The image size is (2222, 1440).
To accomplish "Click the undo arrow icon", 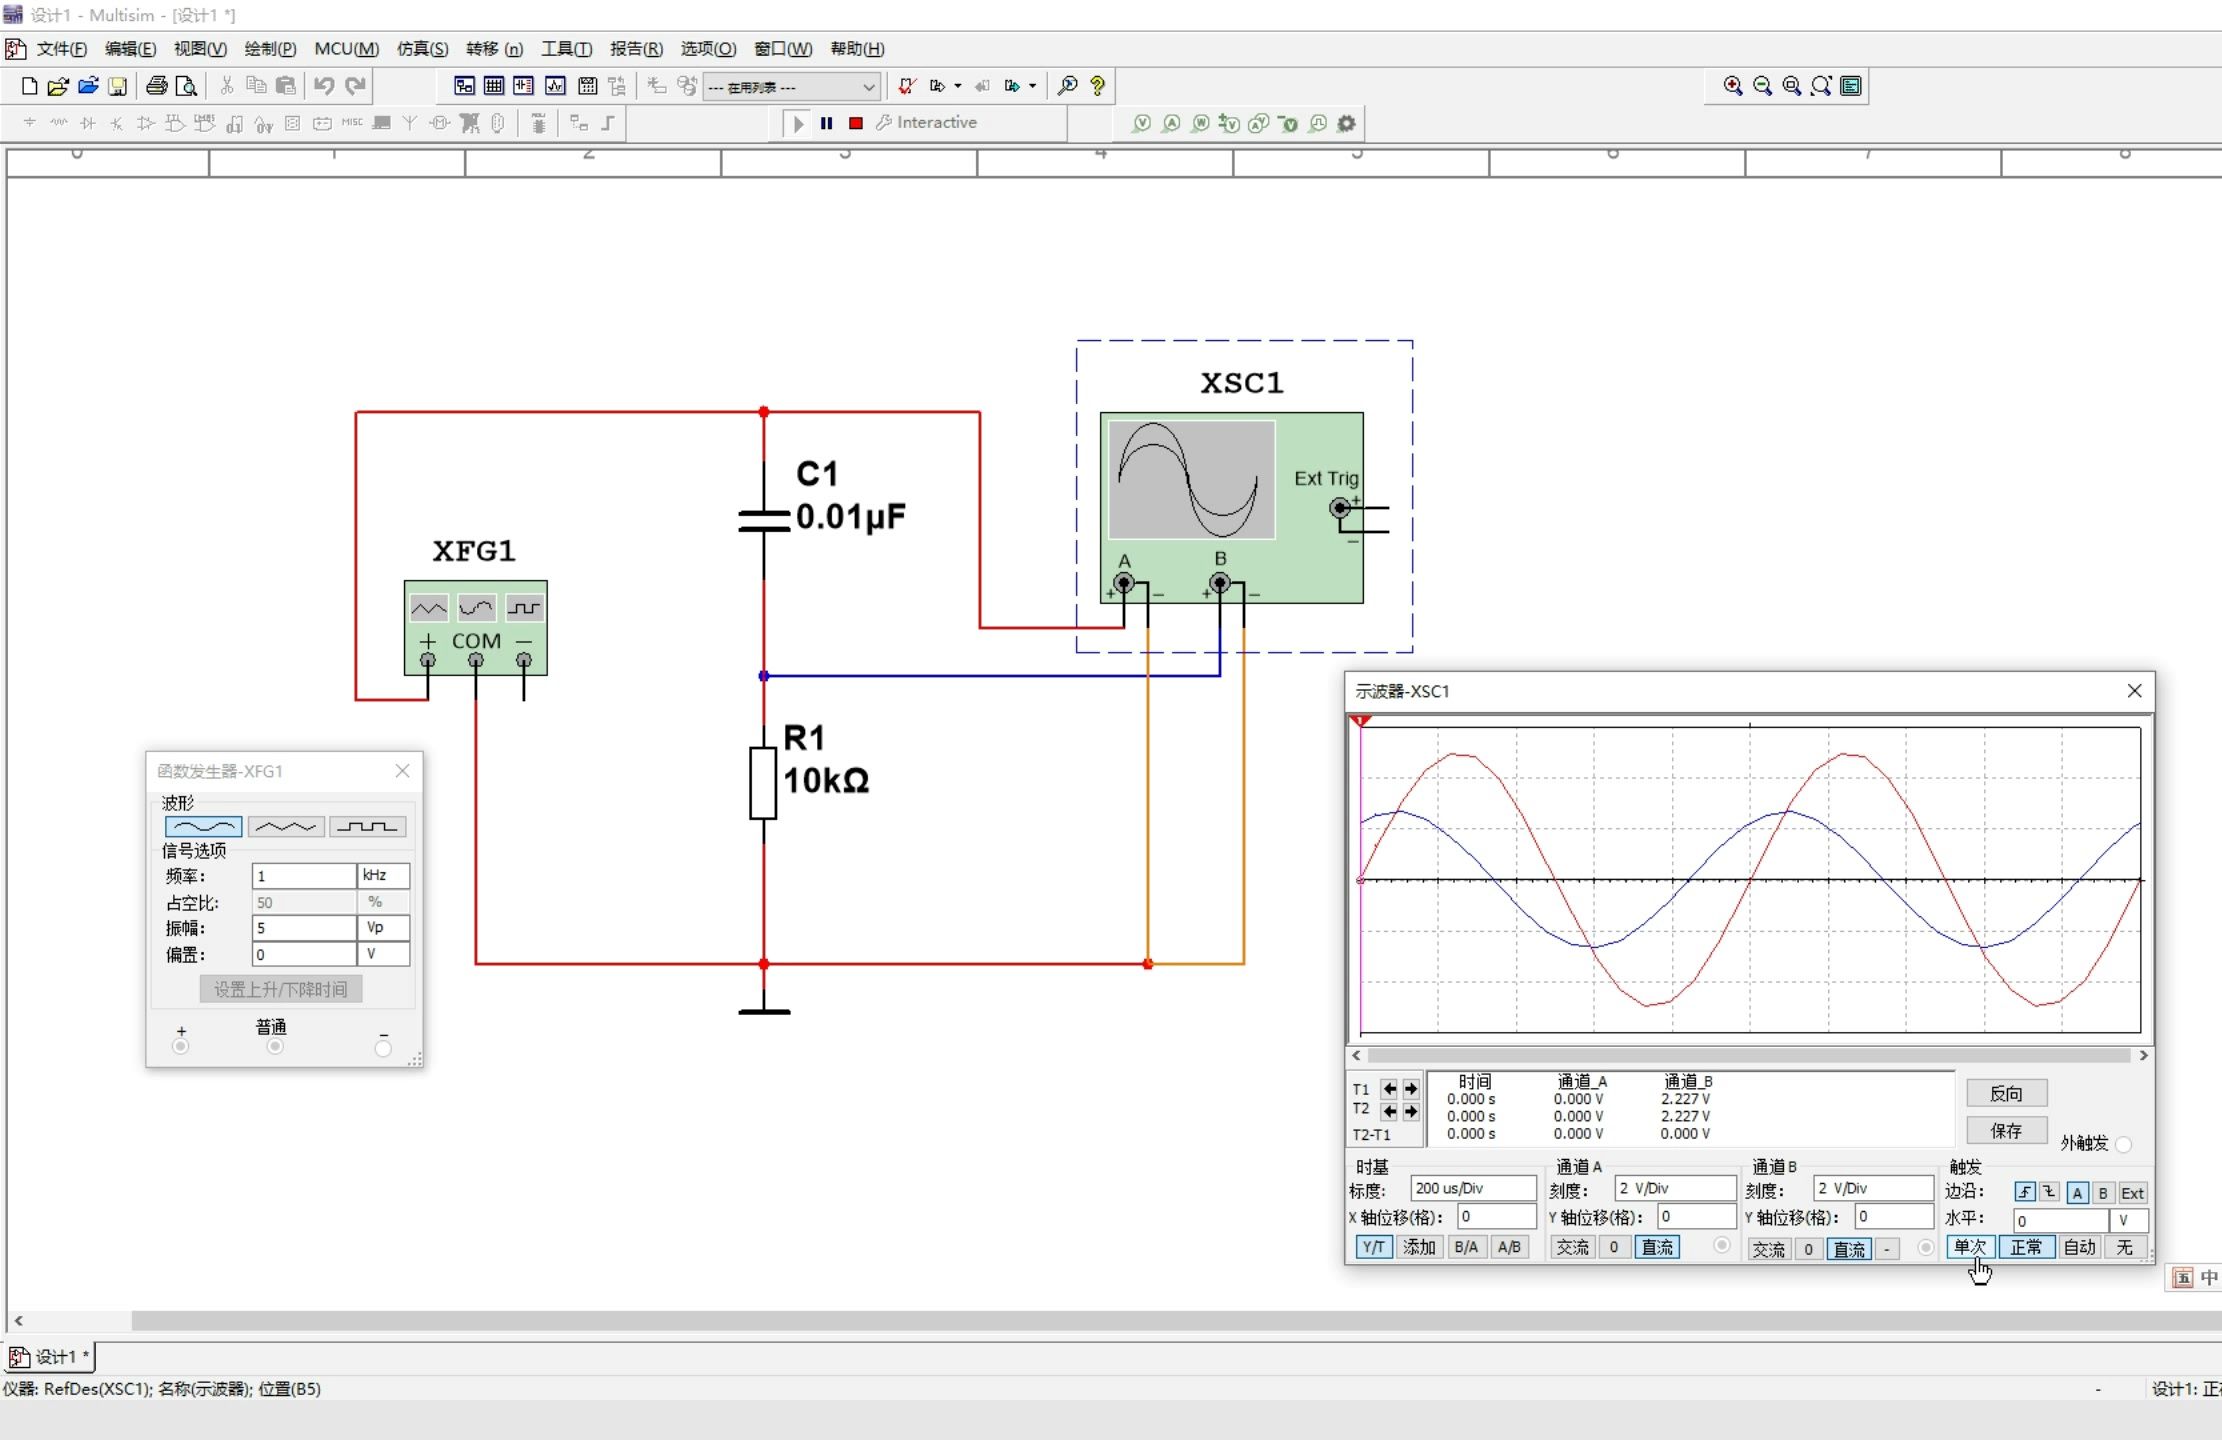I will 323,86.
